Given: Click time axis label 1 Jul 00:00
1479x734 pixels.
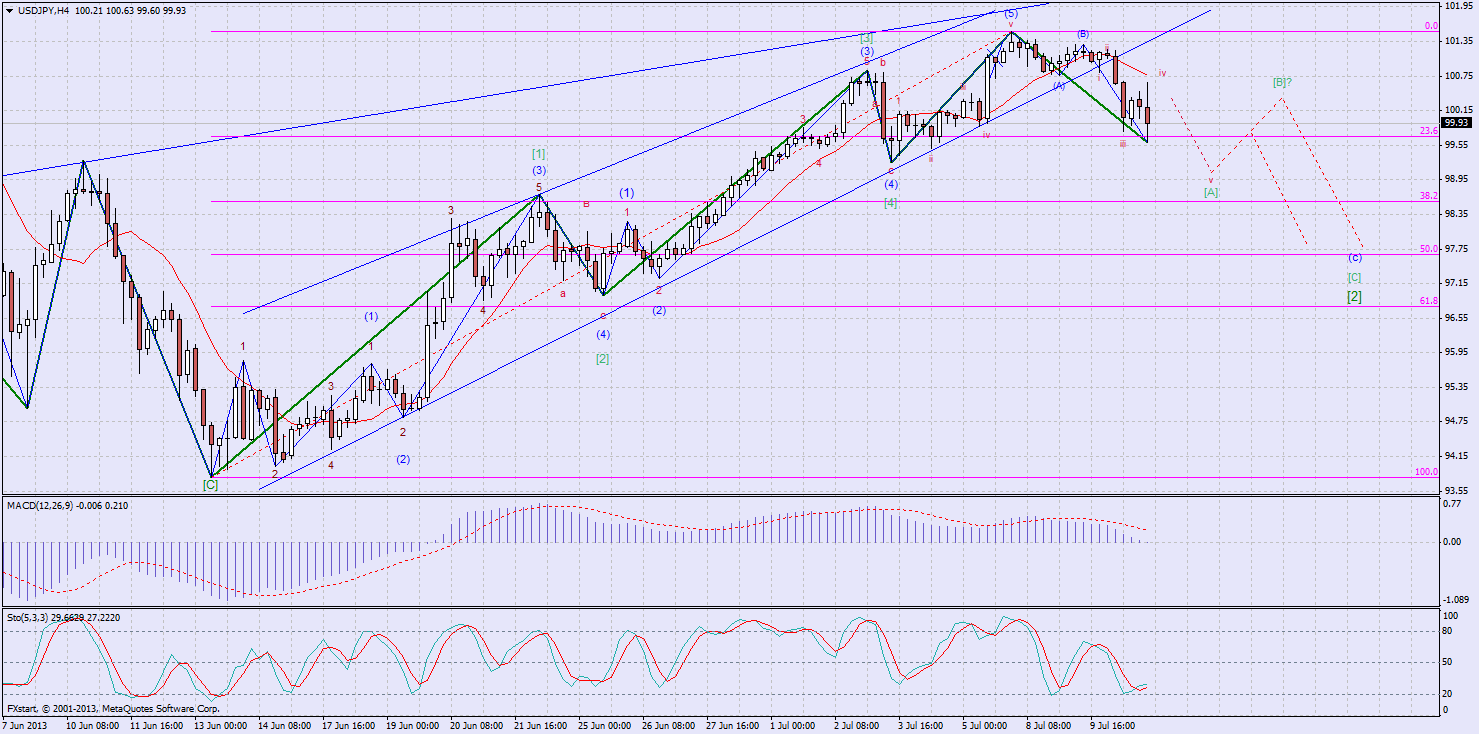Looking at the screenshot, I should [x=795, y=726].
